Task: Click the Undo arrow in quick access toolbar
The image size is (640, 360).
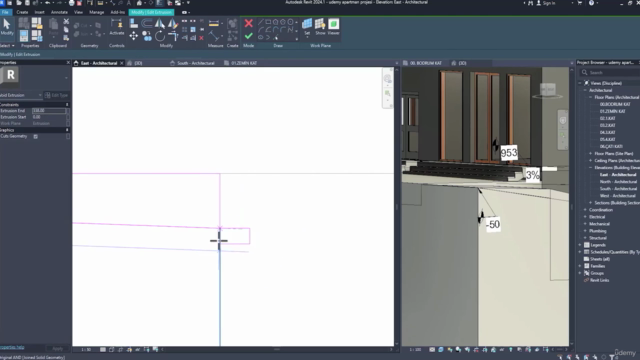Action: 47,3
